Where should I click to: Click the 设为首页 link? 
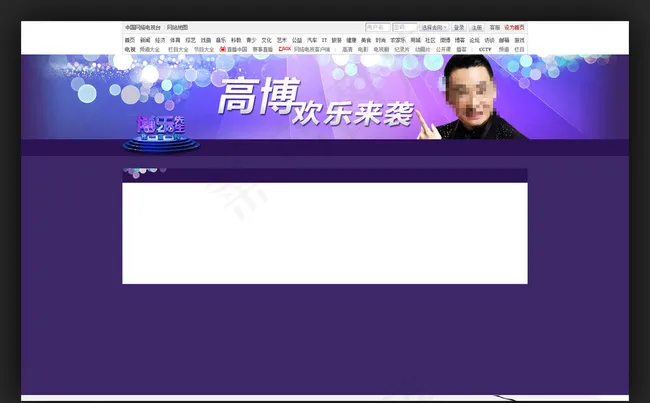pyautogui.click(x=515, y=28)
